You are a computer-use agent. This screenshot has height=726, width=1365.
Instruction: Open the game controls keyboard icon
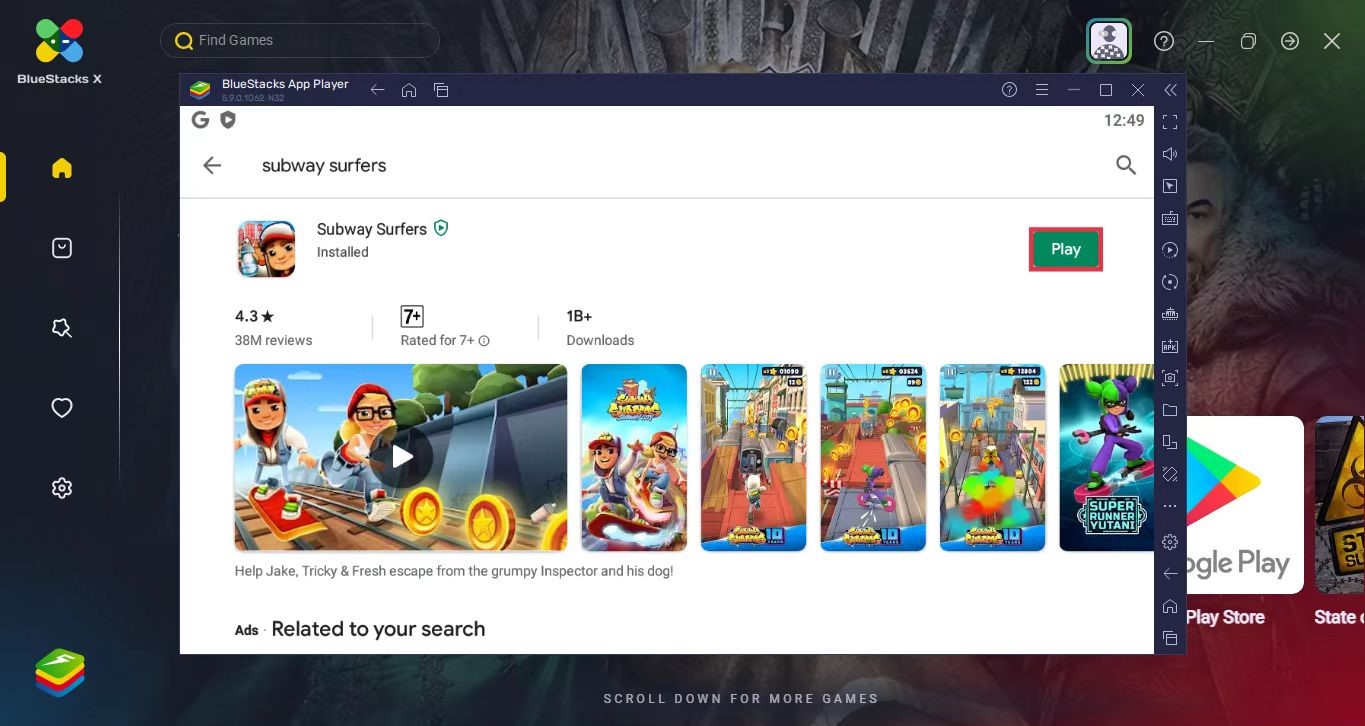point(1170,218)
